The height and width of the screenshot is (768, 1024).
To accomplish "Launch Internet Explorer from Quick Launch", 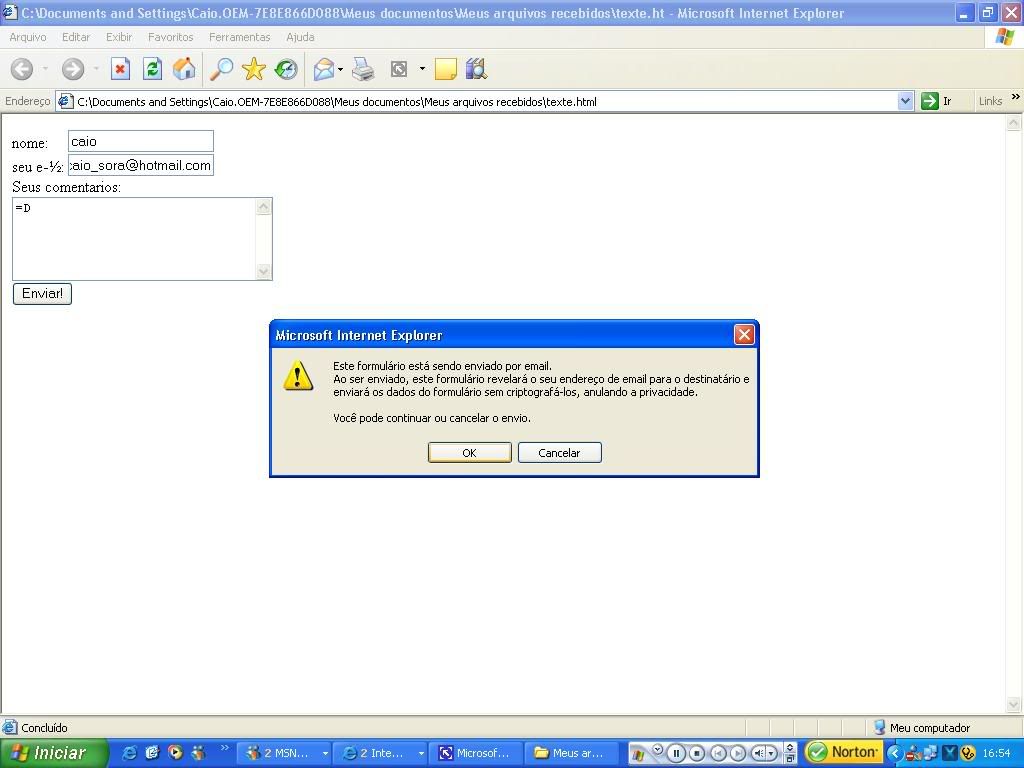I will point(129,753).
